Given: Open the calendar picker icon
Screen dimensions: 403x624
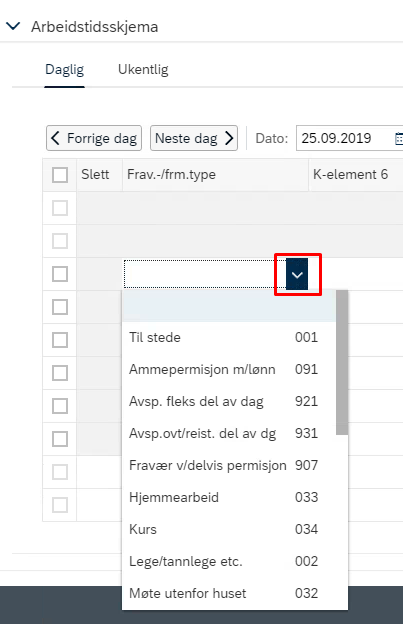Looking at the screenshot, I should tap(398, 138).
